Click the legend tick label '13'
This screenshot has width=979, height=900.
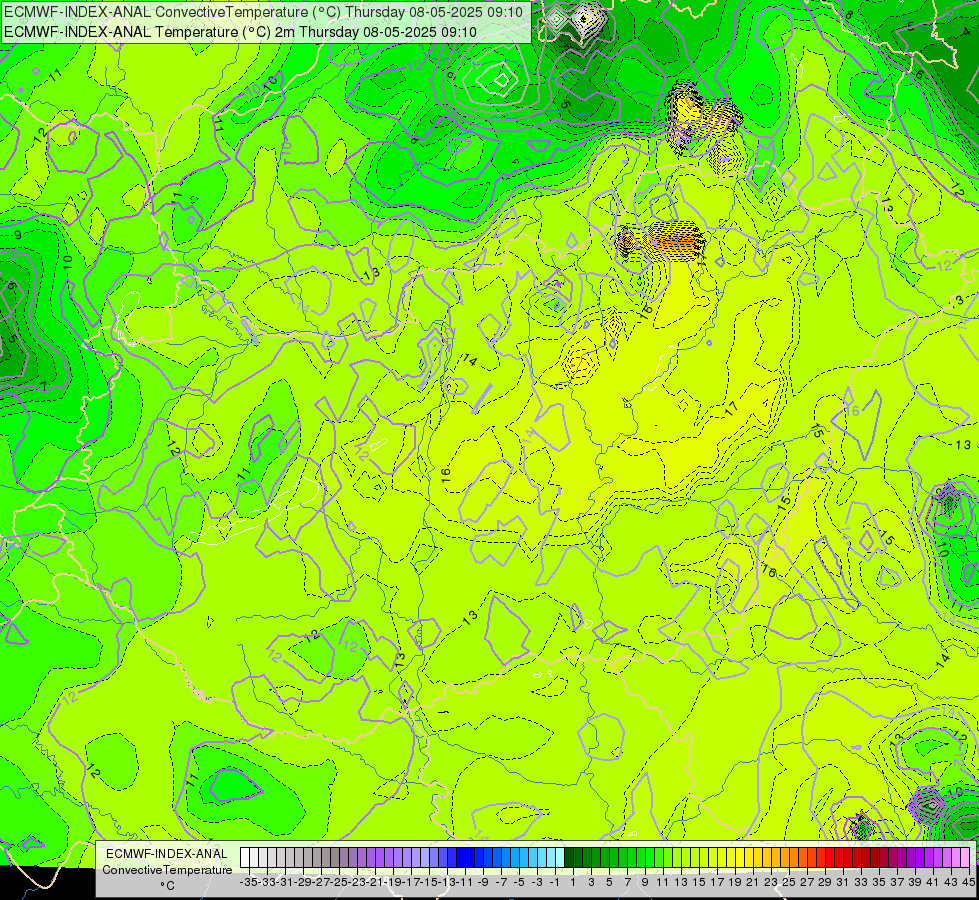point(681,882)
